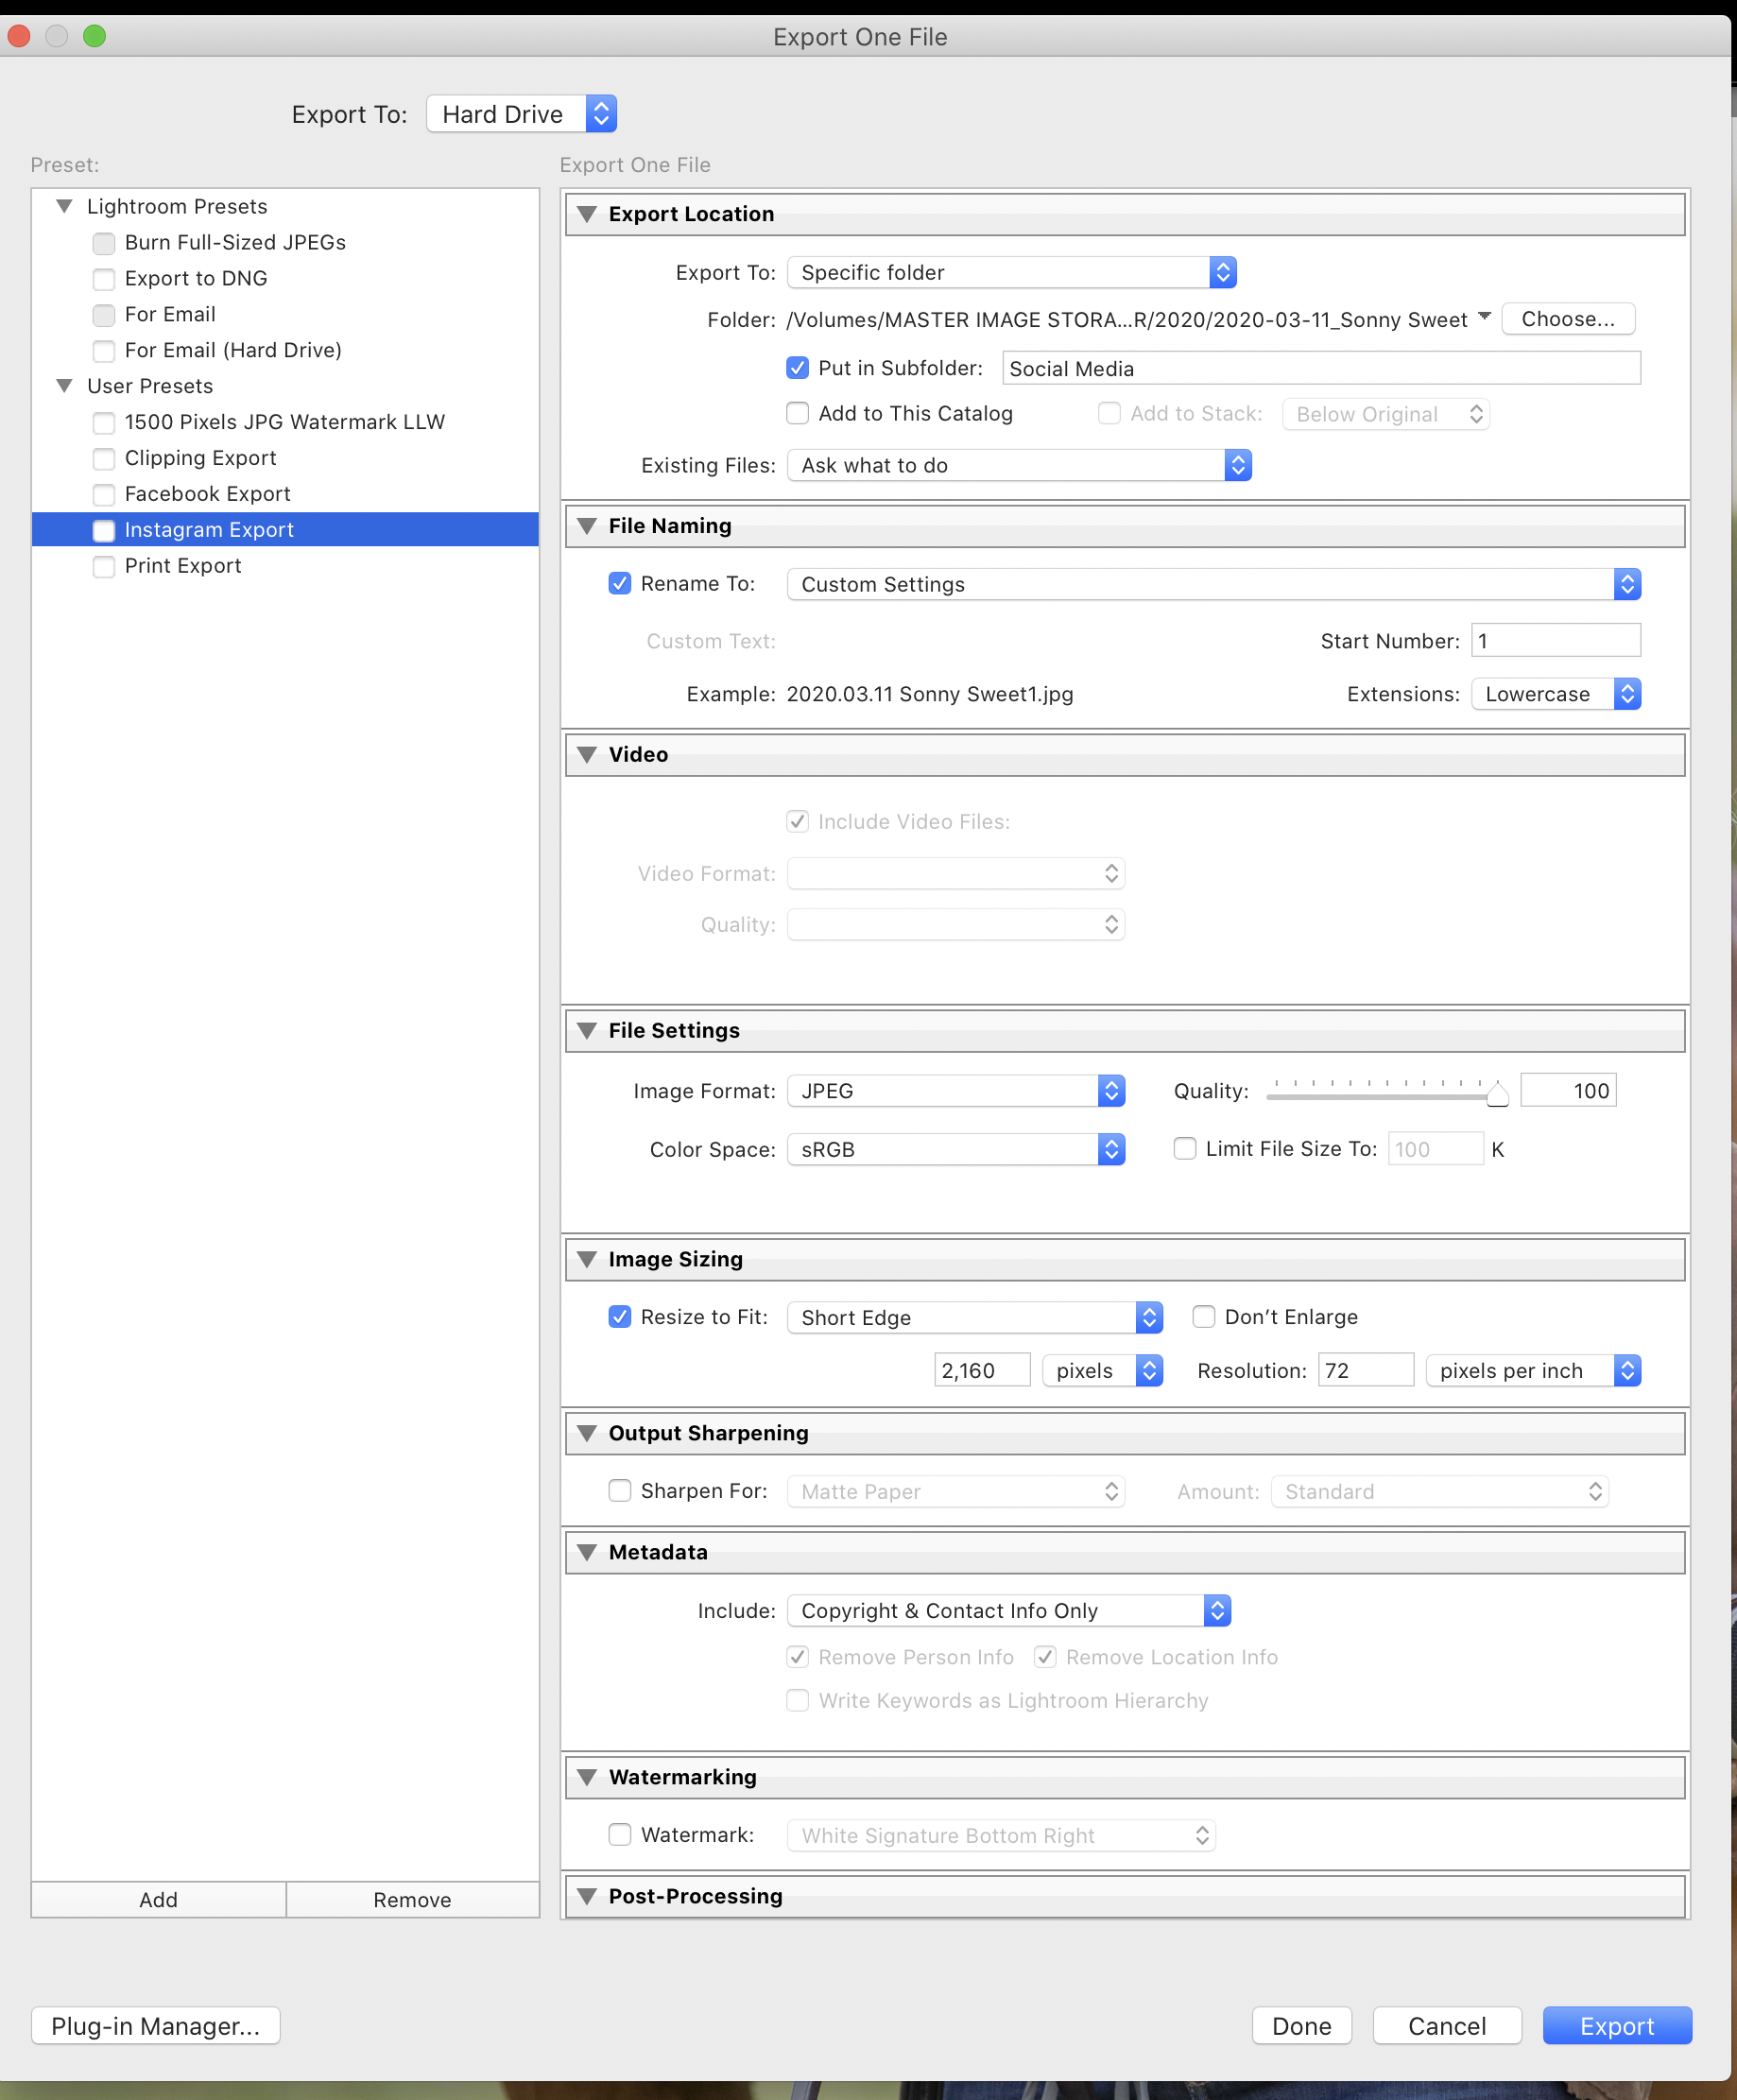Collapse the Video section triangle
This screenshot has width=1737, height=2100.
(587, 754)
